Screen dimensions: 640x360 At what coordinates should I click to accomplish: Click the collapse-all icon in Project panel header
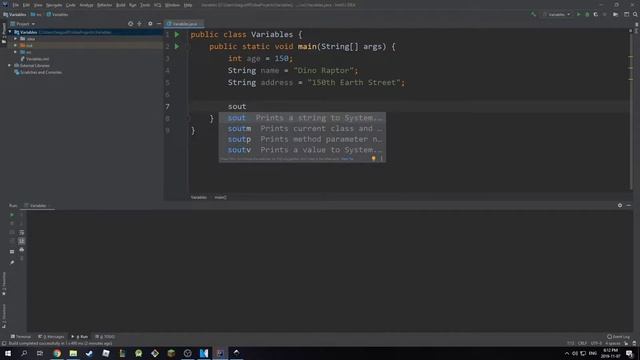tap(140, 24)
